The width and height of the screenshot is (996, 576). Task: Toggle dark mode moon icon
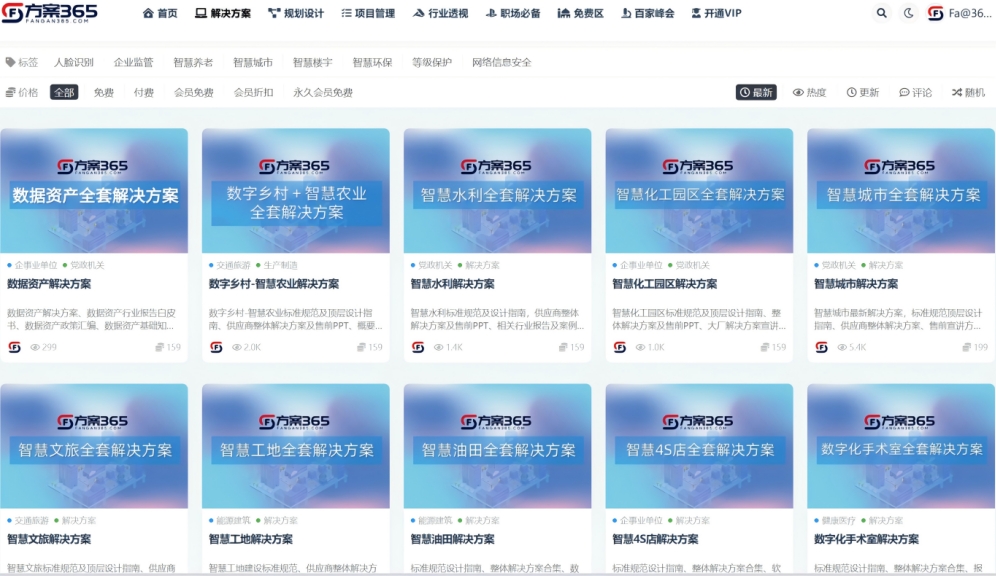909,13
